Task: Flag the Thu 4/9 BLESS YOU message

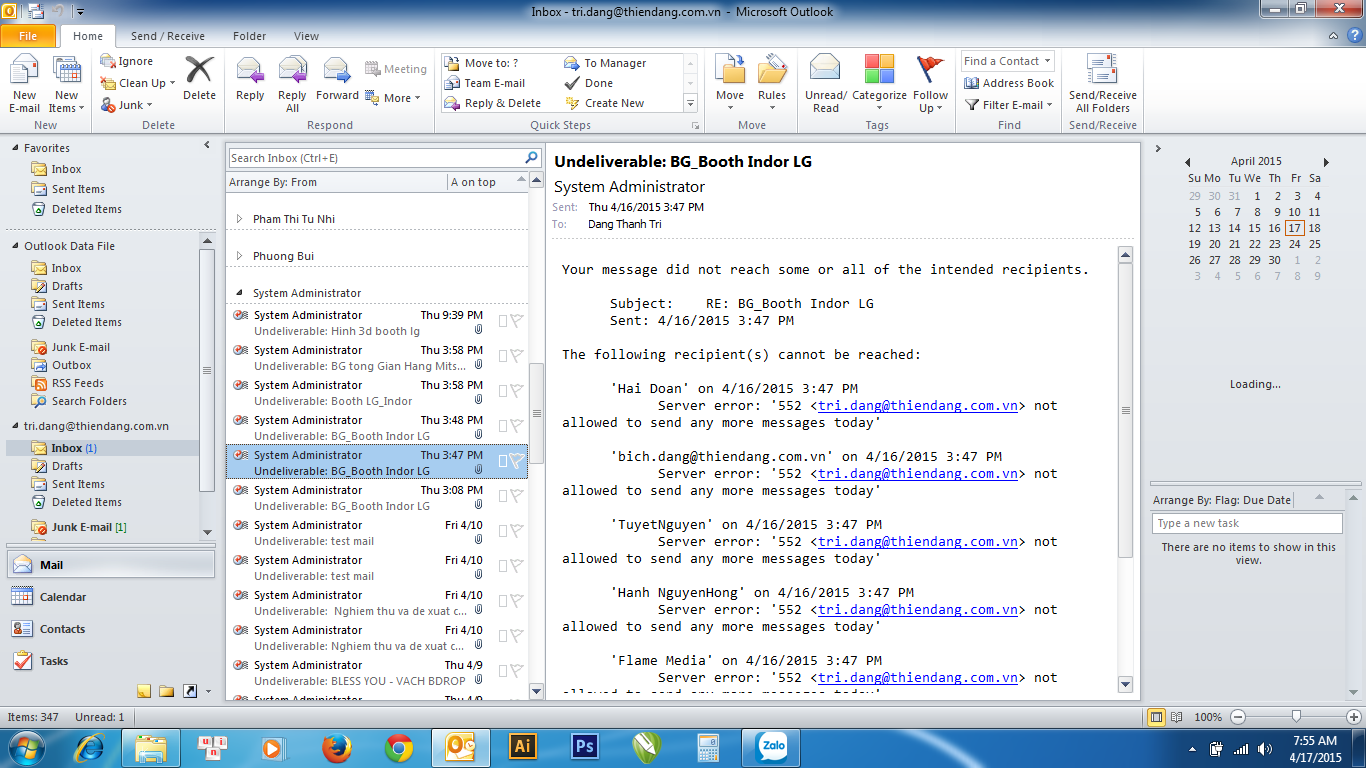Action: pos(517,671)
